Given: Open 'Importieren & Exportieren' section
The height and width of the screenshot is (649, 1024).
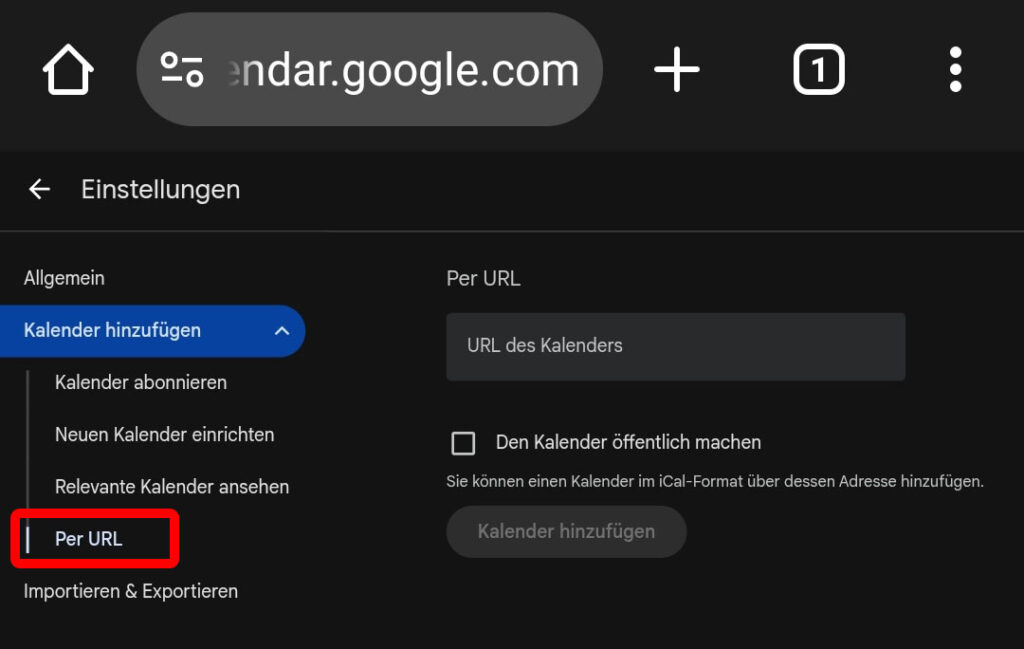Looking at the screenshot, I should pyautogui.click(x=131, y=592).
